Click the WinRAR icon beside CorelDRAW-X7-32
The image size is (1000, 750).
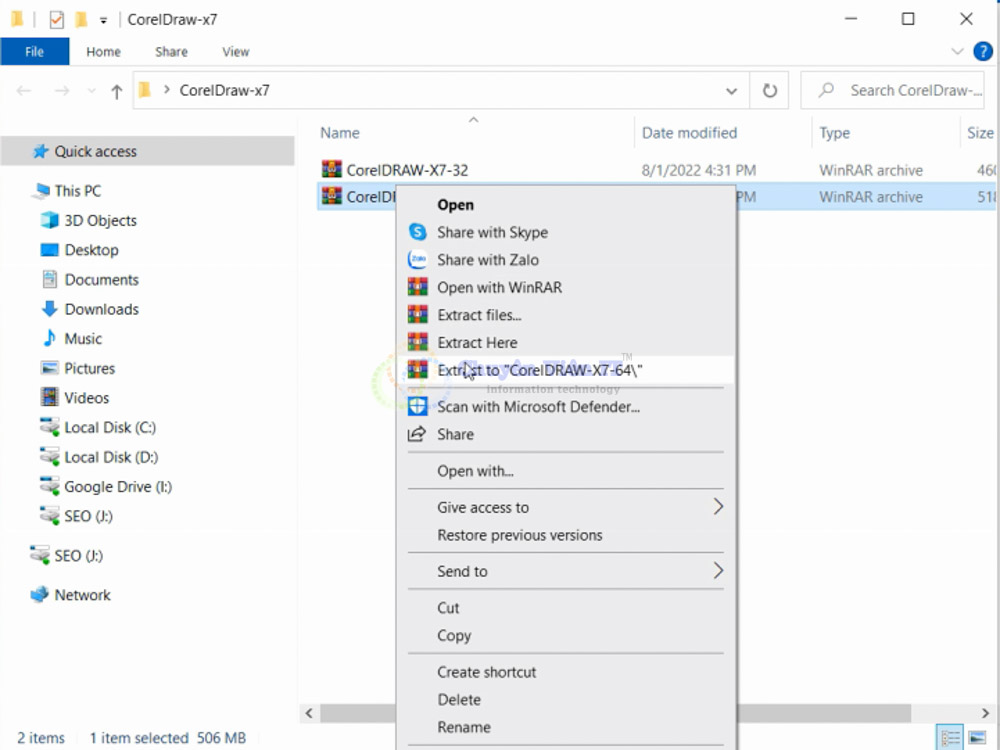point(331,170)
